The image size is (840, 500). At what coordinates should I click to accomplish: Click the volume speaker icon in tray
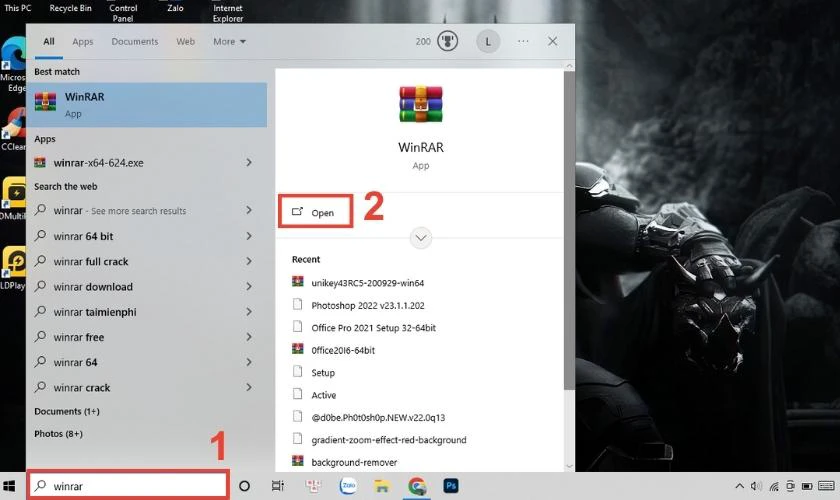pos(756,486)
